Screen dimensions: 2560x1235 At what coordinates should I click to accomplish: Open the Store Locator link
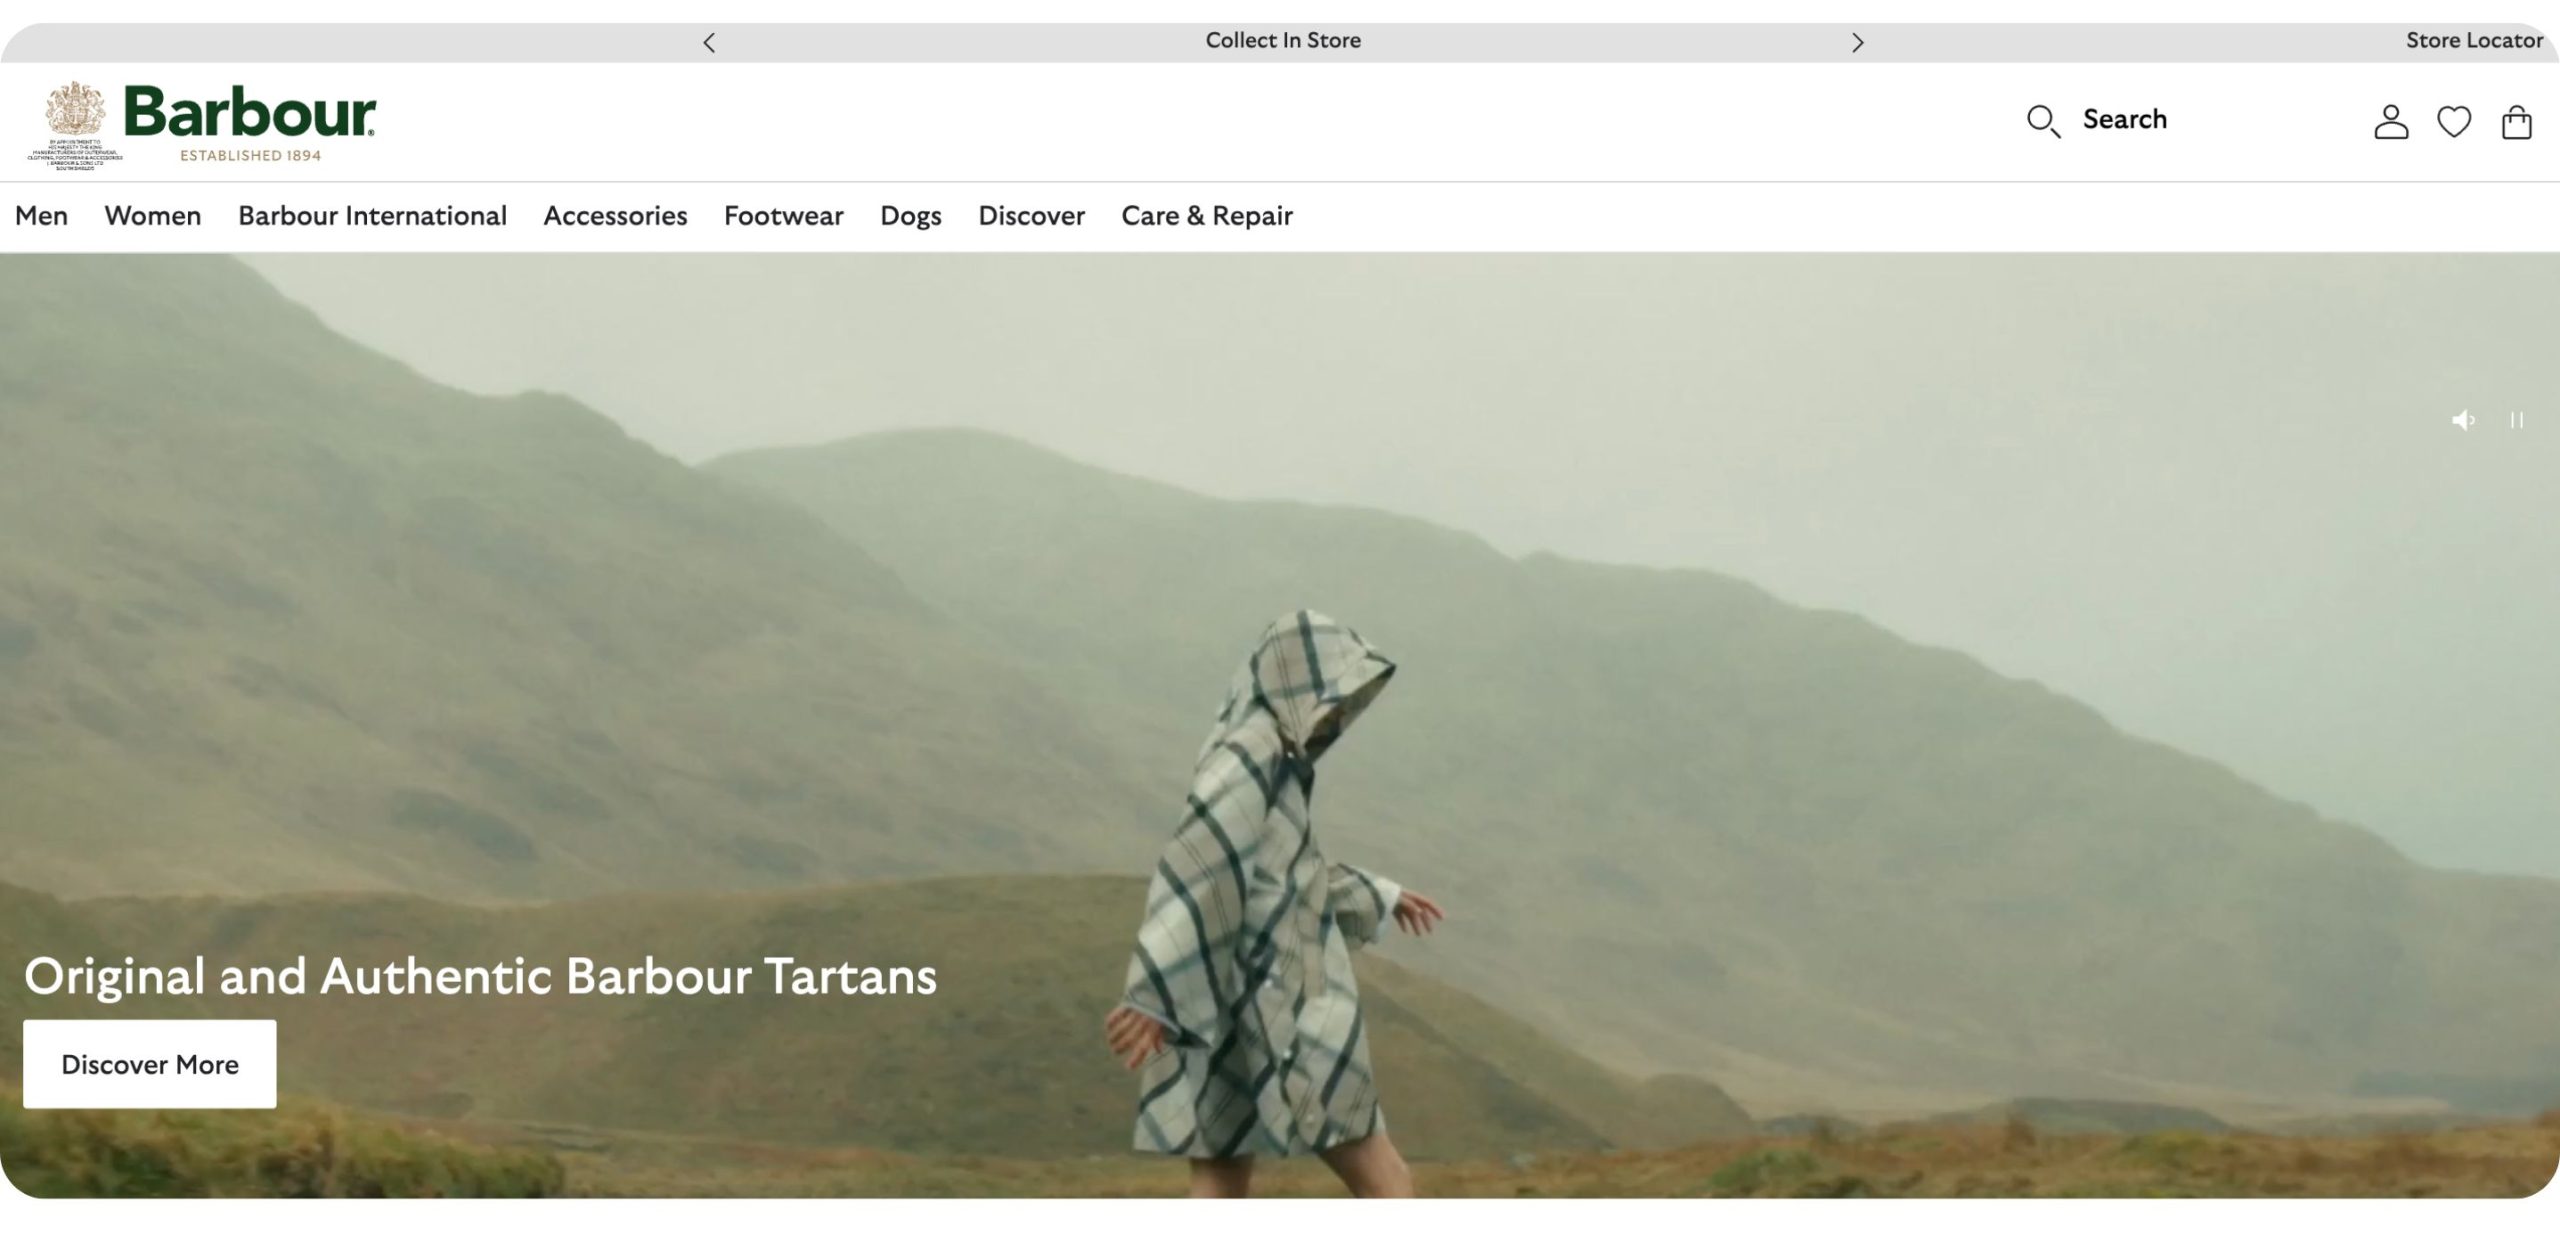2473,41
